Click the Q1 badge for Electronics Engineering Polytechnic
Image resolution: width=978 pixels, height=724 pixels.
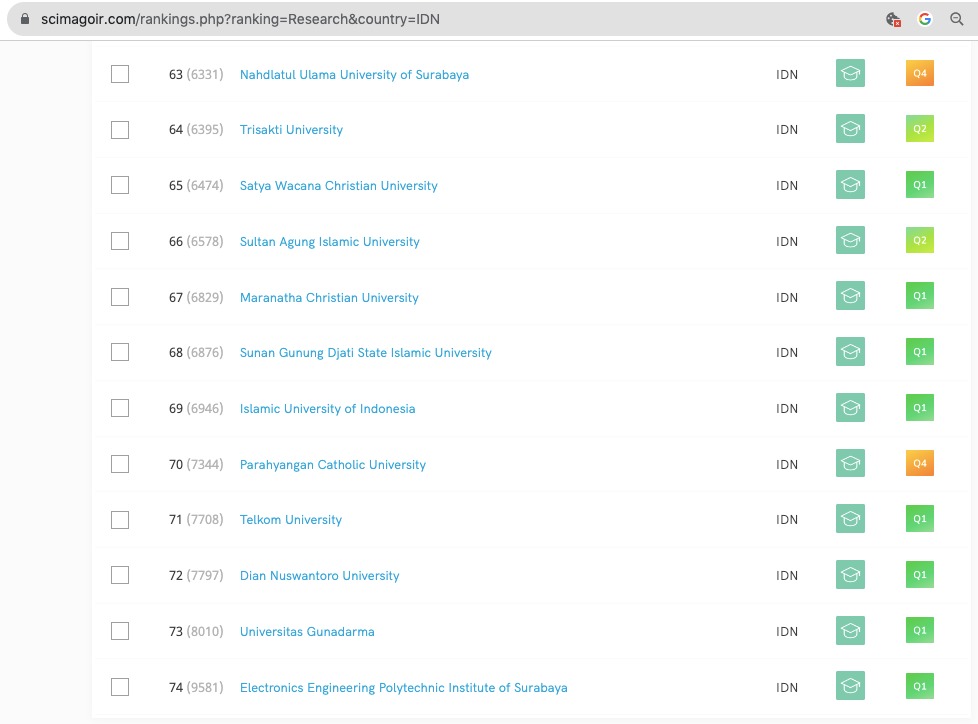pyautogui.click(x=920, y=686)
